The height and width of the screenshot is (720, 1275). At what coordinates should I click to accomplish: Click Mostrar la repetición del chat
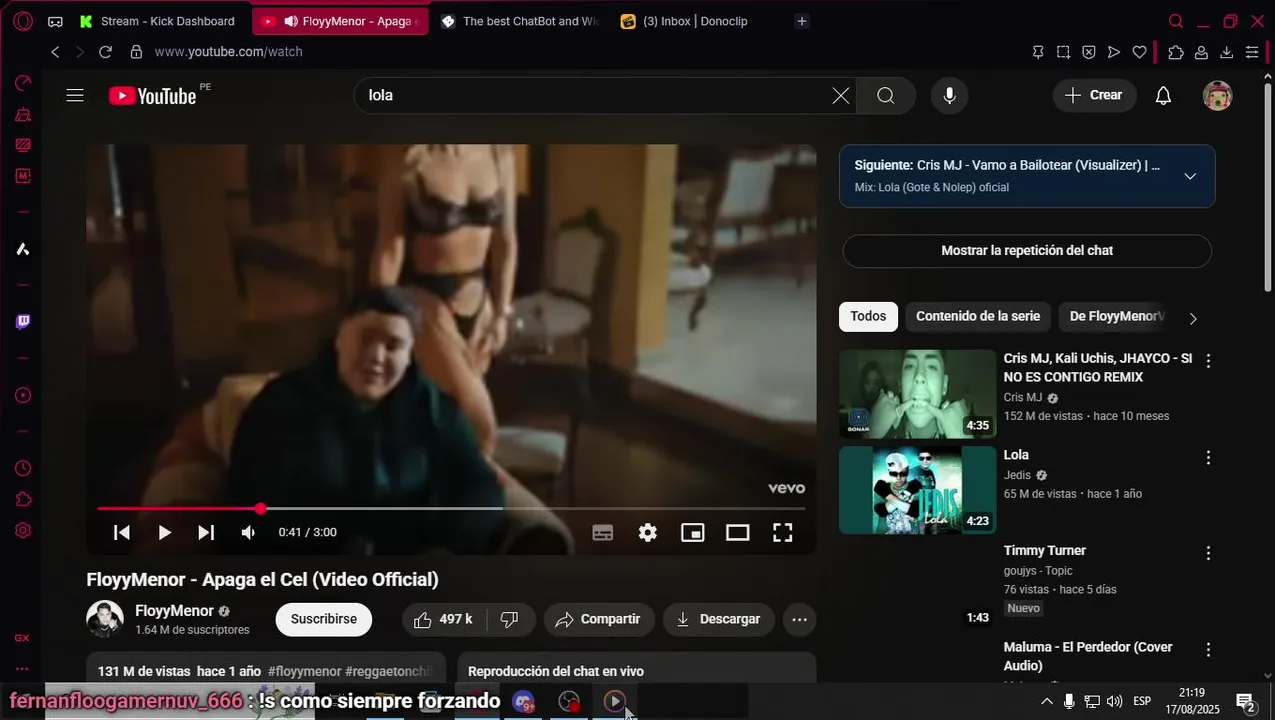[x=1027, y=251]
